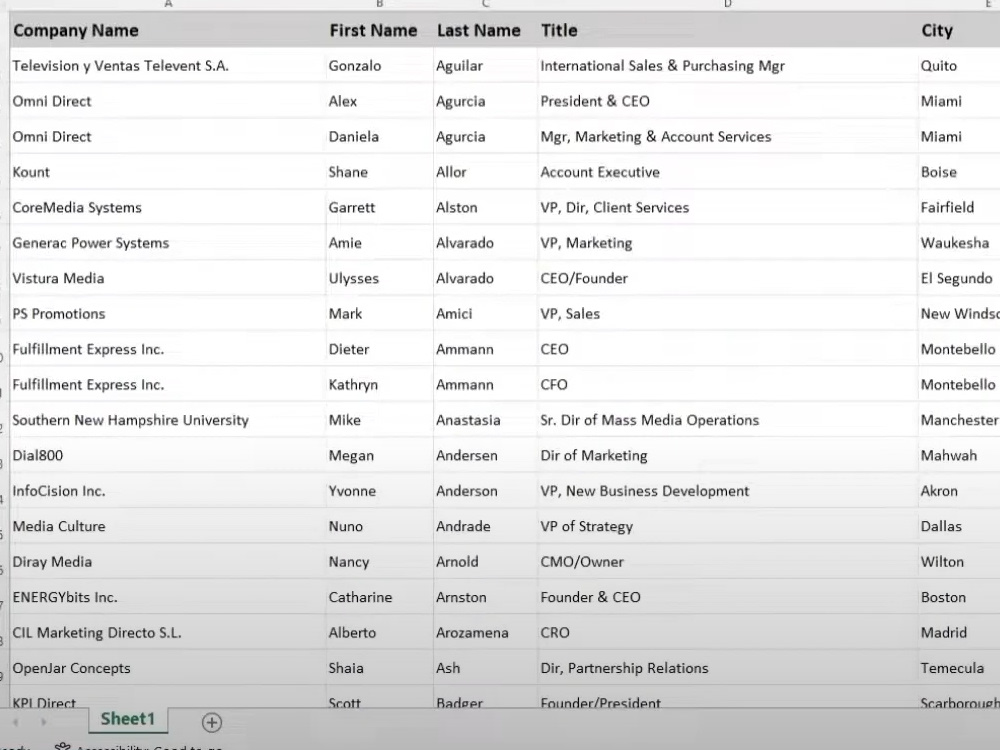Click the City header cell

(959, 31)
